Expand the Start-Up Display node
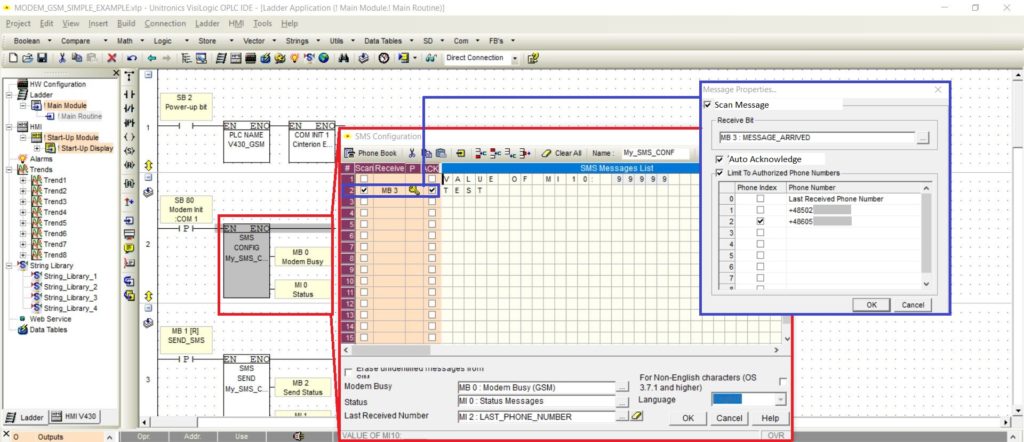 (38, 148)
